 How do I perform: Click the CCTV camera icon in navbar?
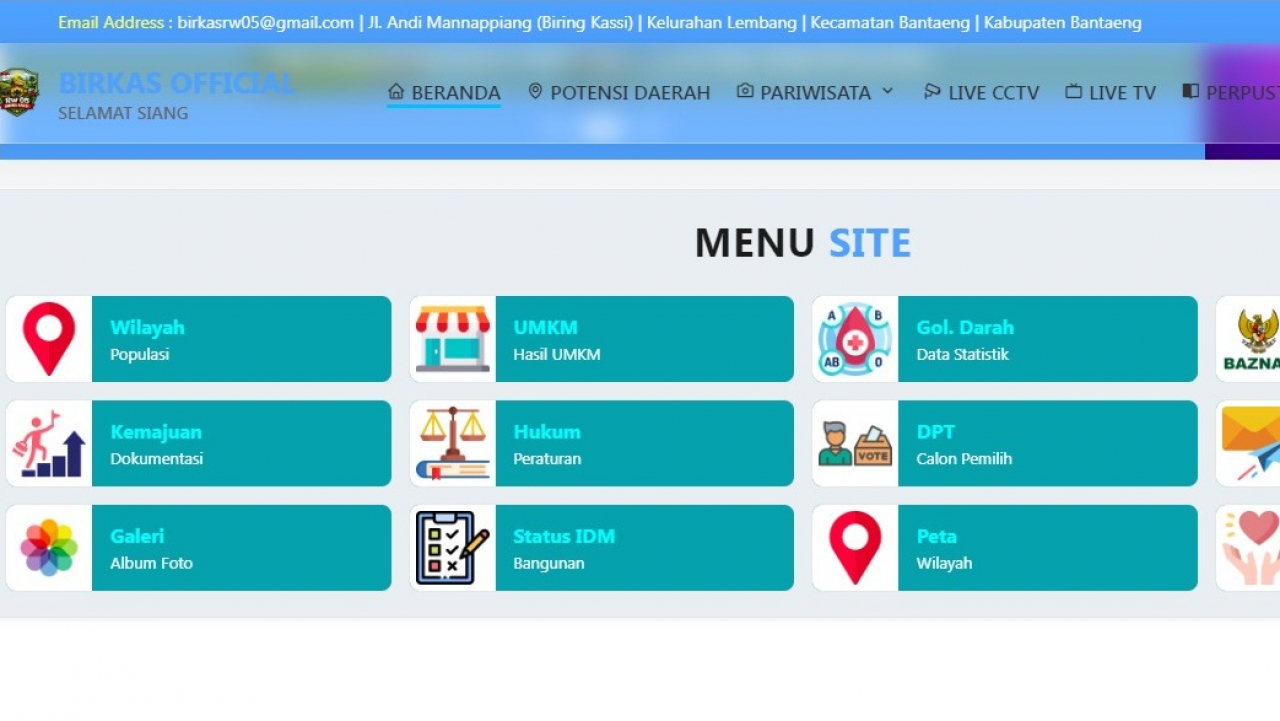[x=932, y=91]
